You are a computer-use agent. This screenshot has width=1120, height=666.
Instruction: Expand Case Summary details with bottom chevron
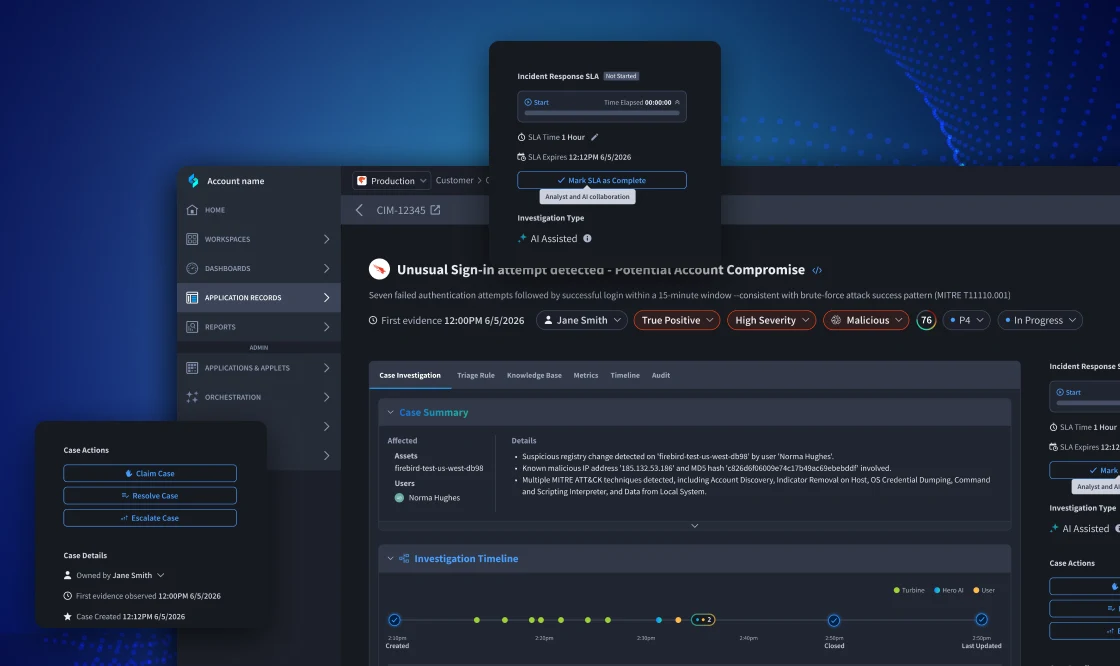coord(694,526)
